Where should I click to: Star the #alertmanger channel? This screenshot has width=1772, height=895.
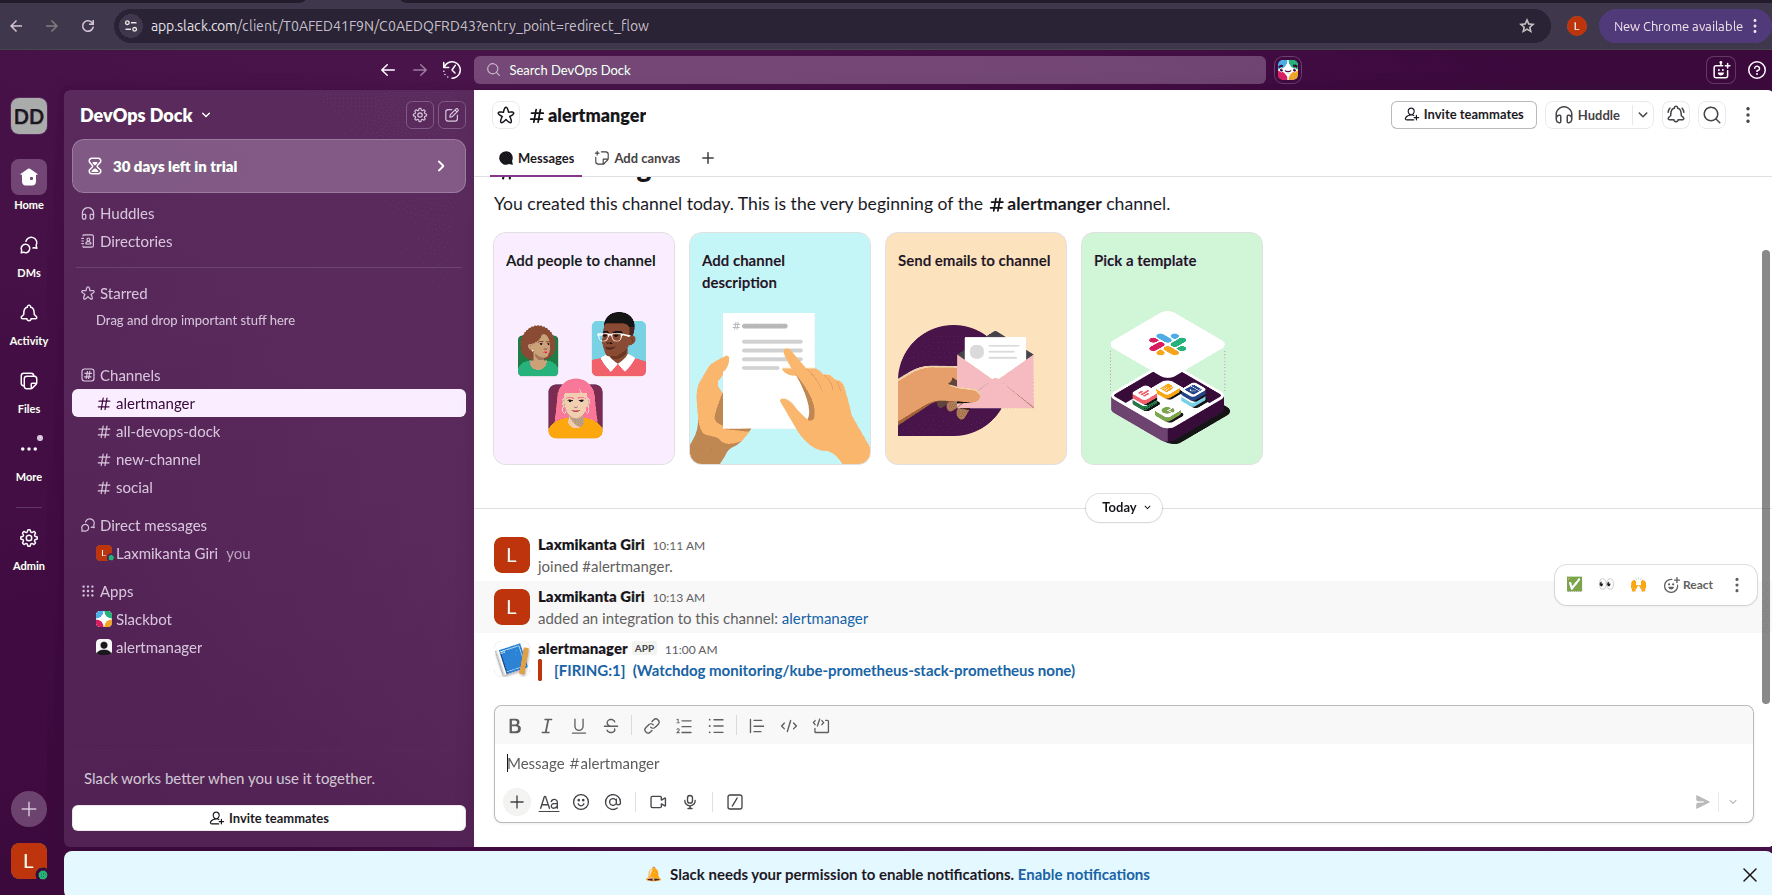[x=506, y=115]
